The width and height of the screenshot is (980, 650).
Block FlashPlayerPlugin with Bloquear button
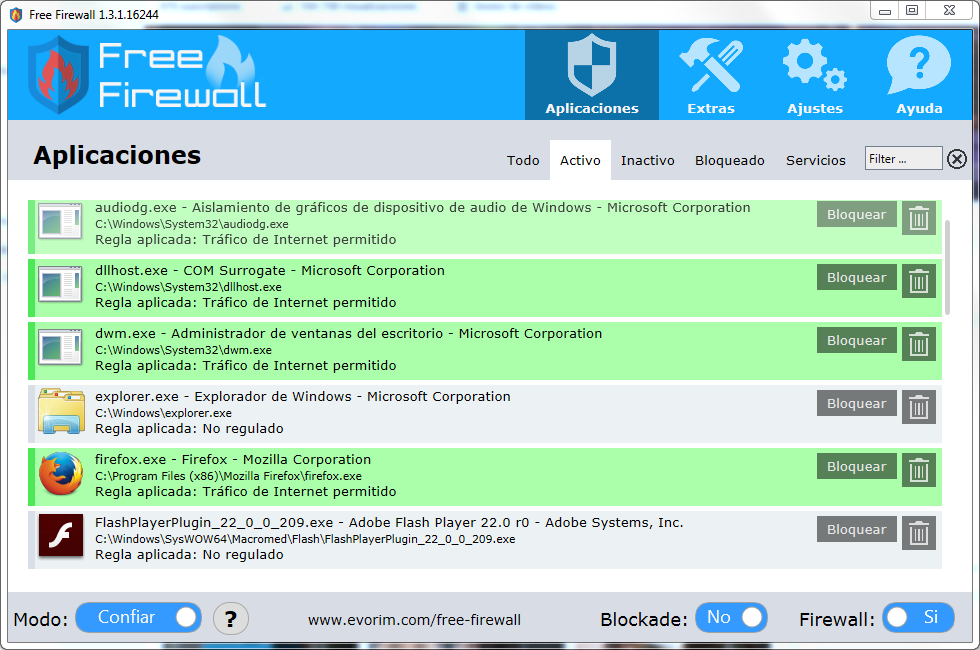[856, 529]
